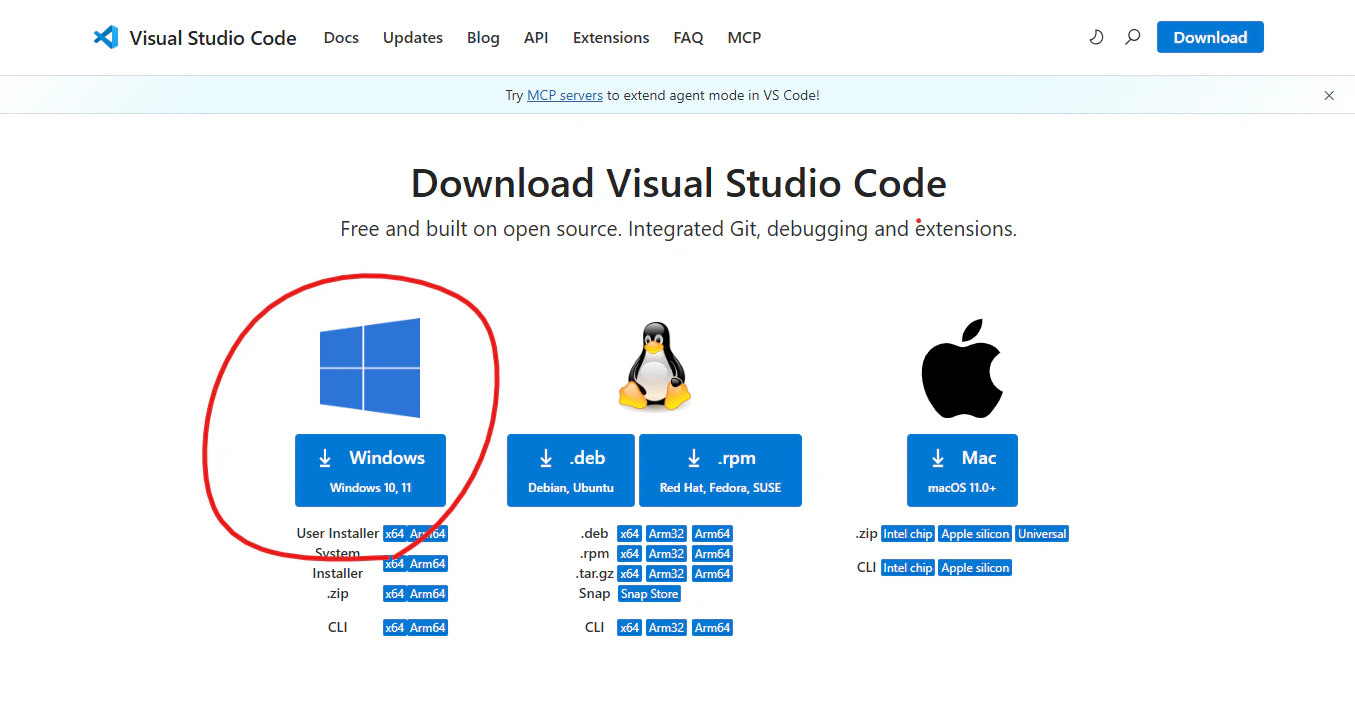
Task: Click the header Download button
Action: 1210,37
